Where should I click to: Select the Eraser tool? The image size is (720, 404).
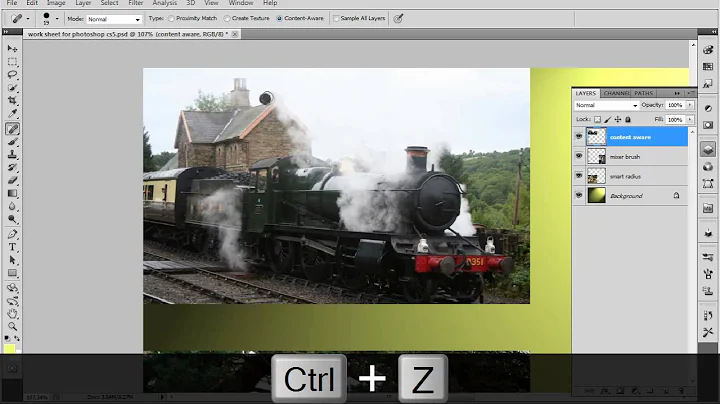click(12, 180)
